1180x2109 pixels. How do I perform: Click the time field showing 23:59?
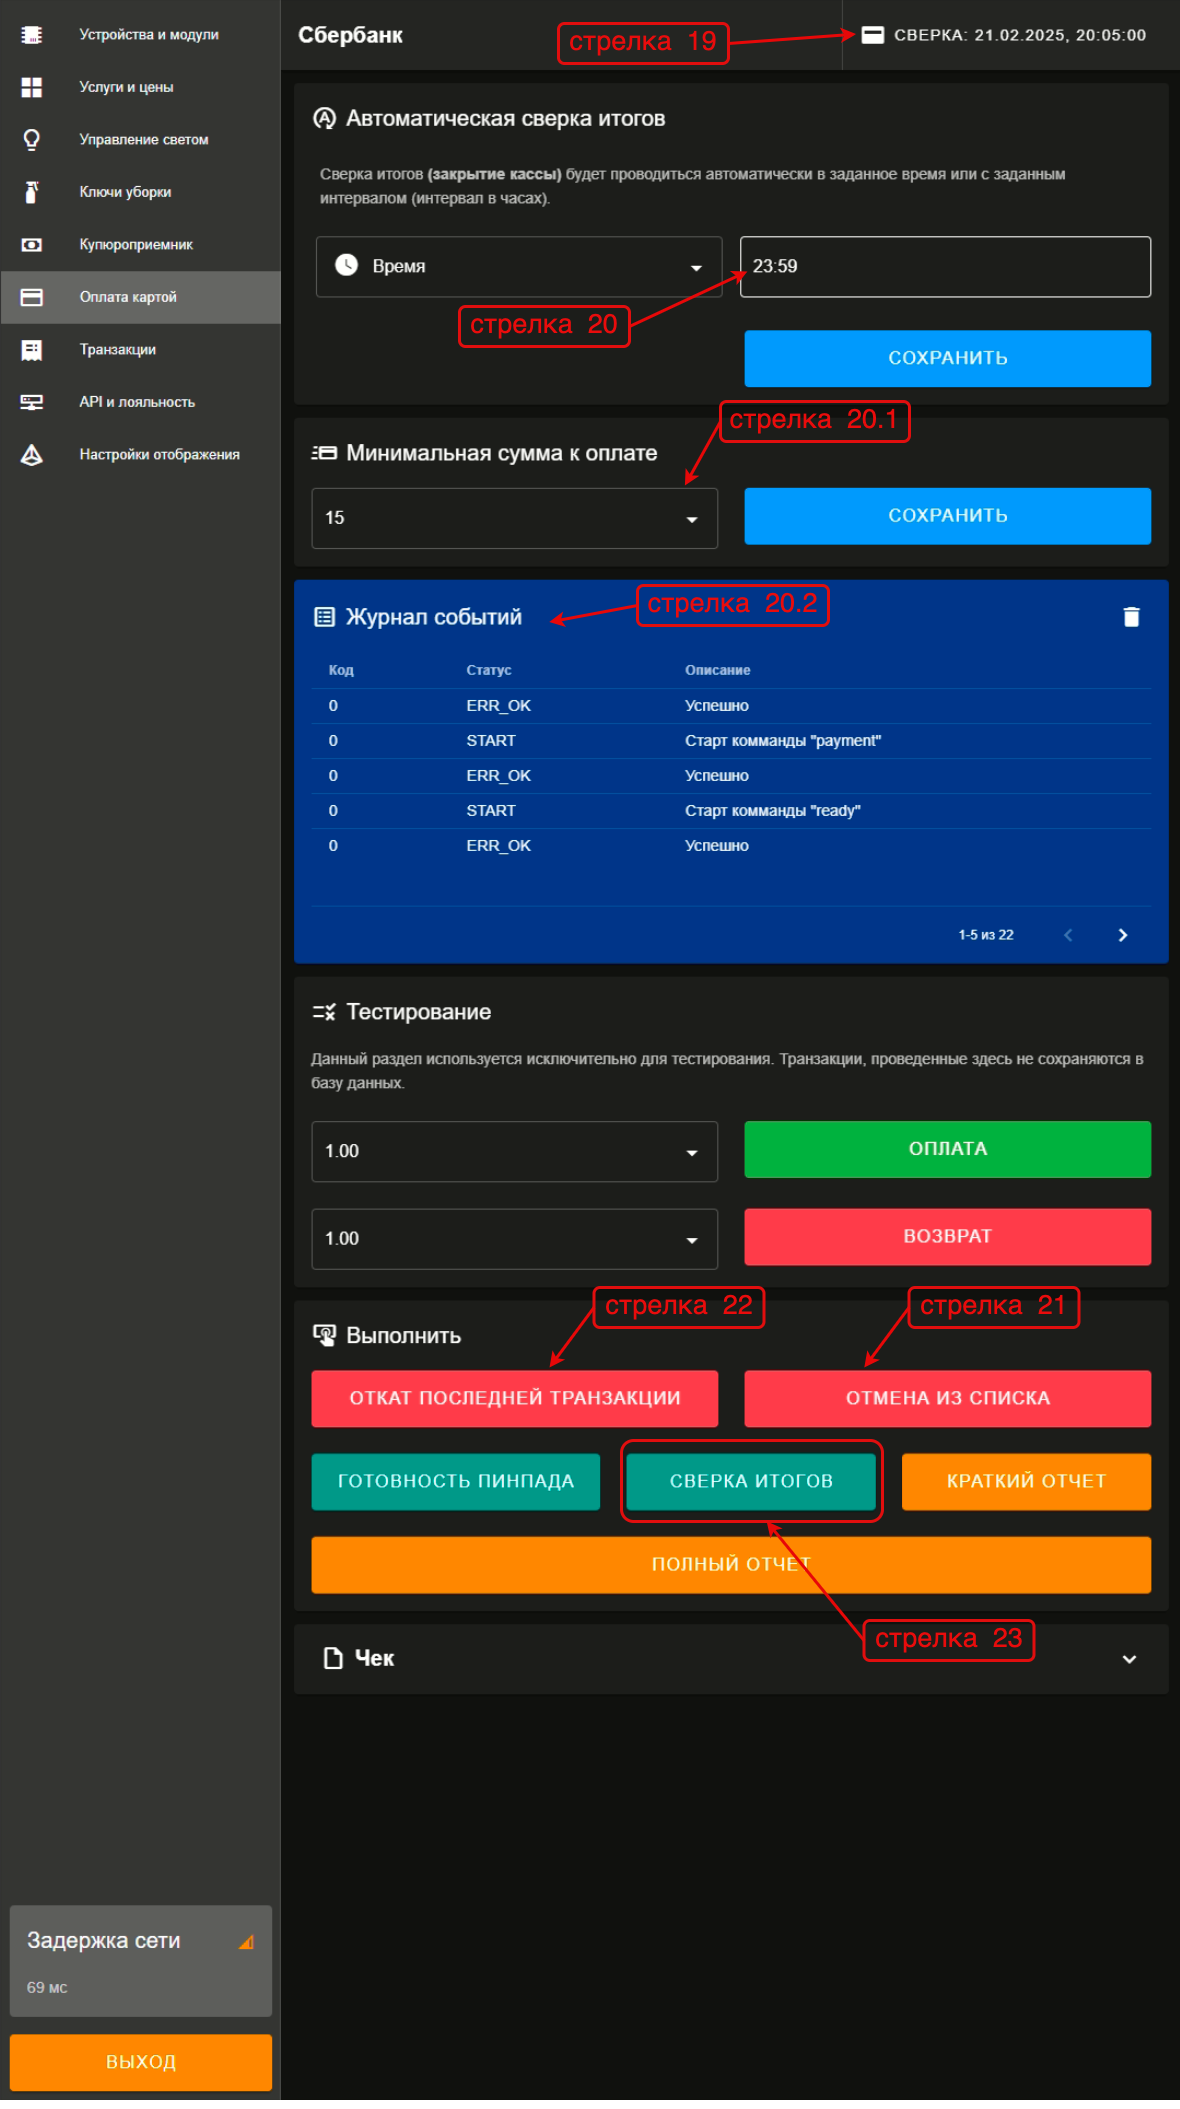(x=945, y=267)
